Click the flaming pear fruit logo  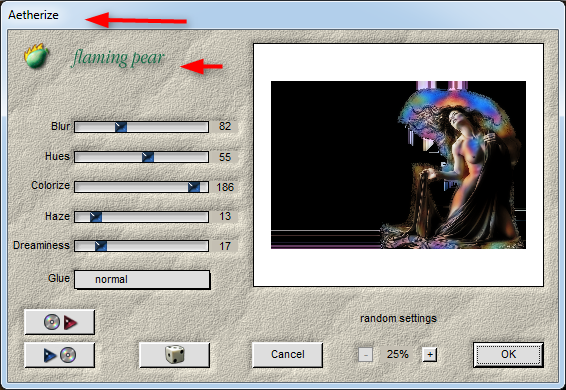pyautogui.click(x=36, y=56)
